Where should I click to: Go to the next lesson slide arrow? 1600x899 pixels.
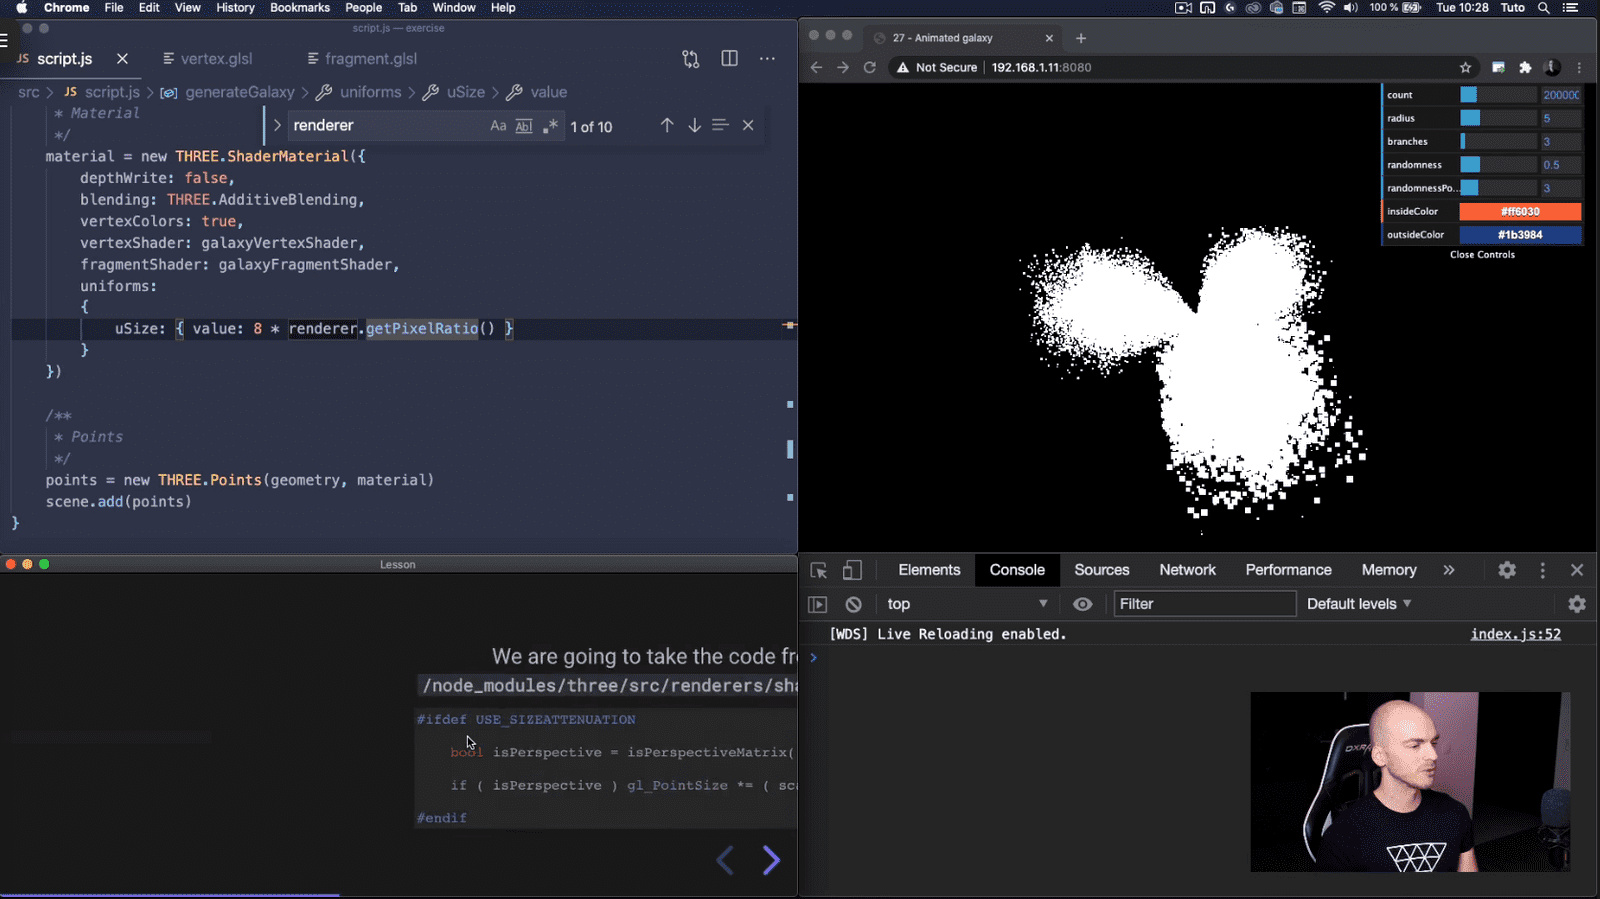coord(771,860)
